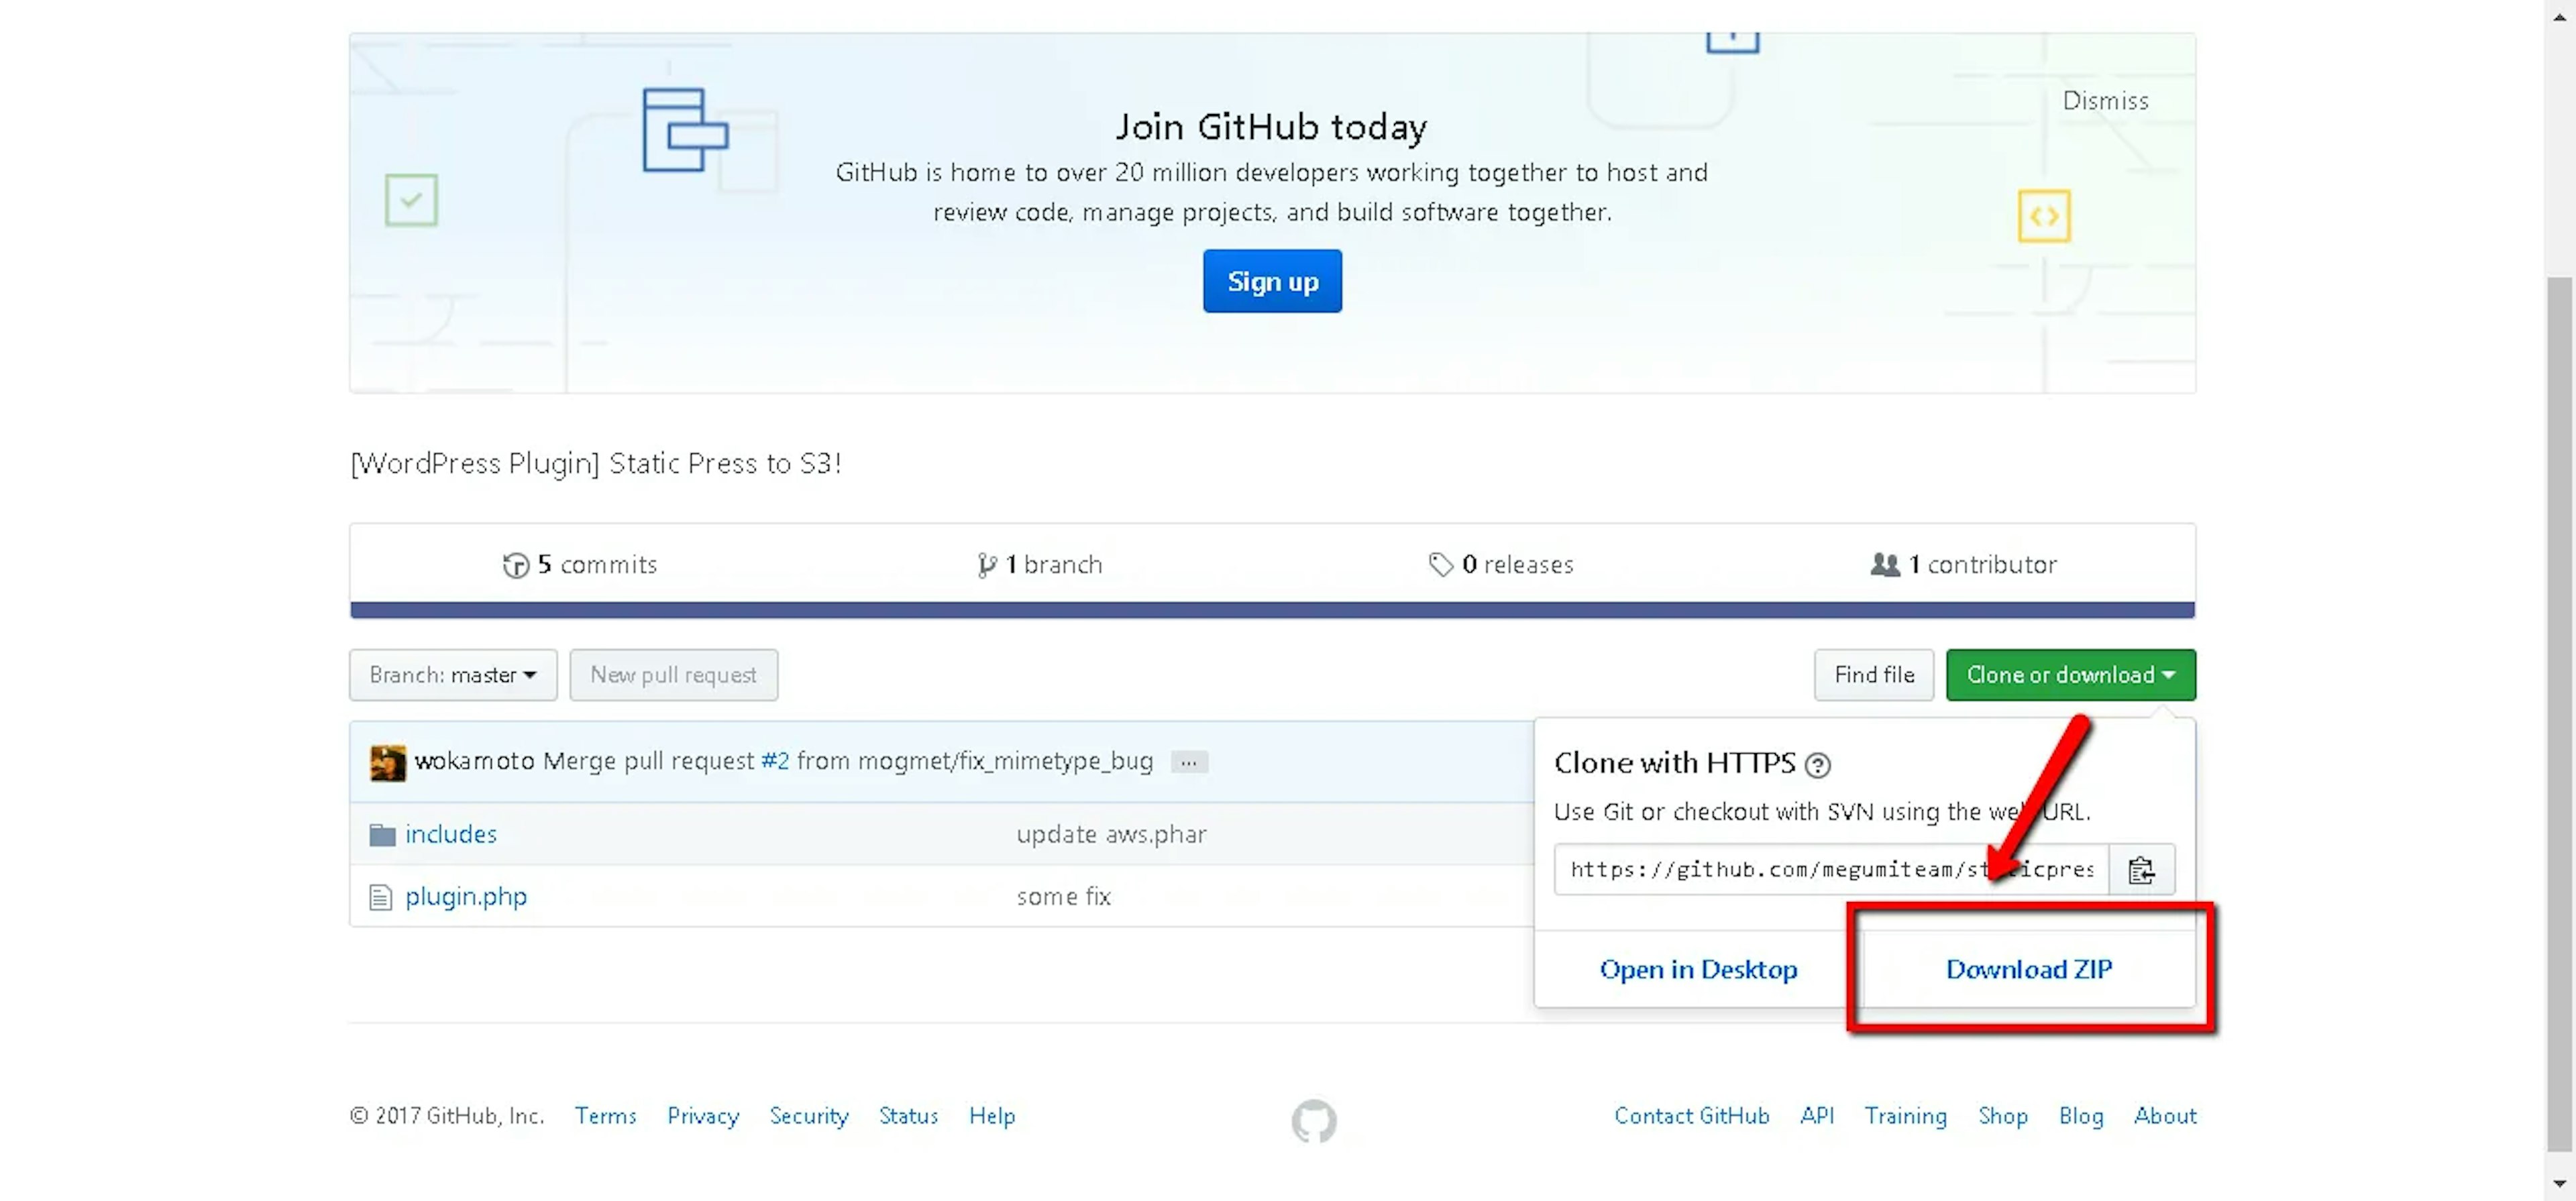Image resolution: width=2576 pixels, height=1201 pixels.
Task: Click the plugin.php file icon
Action: tap(380, 897)
